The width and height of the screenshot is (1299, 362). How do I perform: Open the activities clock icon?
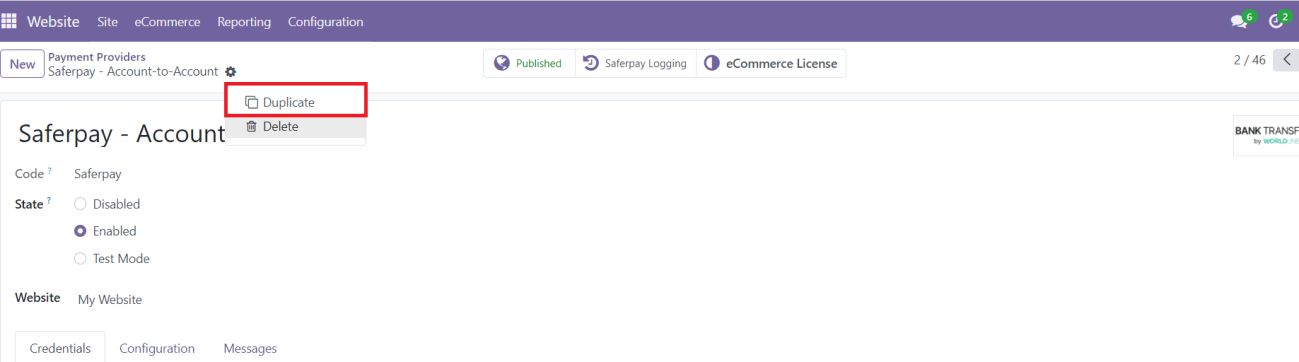(x=1276, y=21)
